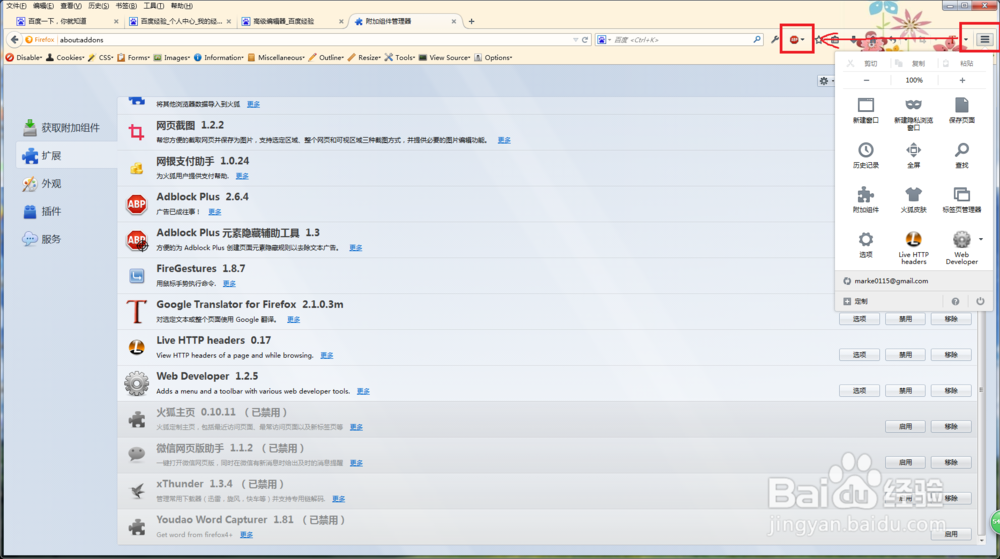Screen dimensions: 1000x559
Task: Open add-ons manager gear tools menu
Action: [826, 81]
